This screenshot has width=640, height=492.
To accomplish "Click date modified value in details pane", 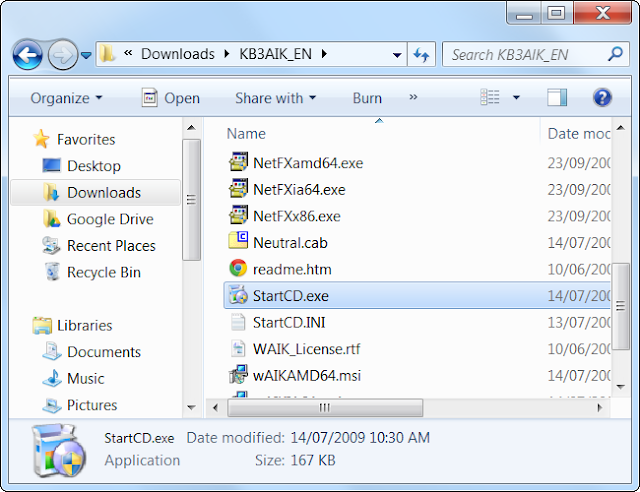I will [x=360, y=438].
